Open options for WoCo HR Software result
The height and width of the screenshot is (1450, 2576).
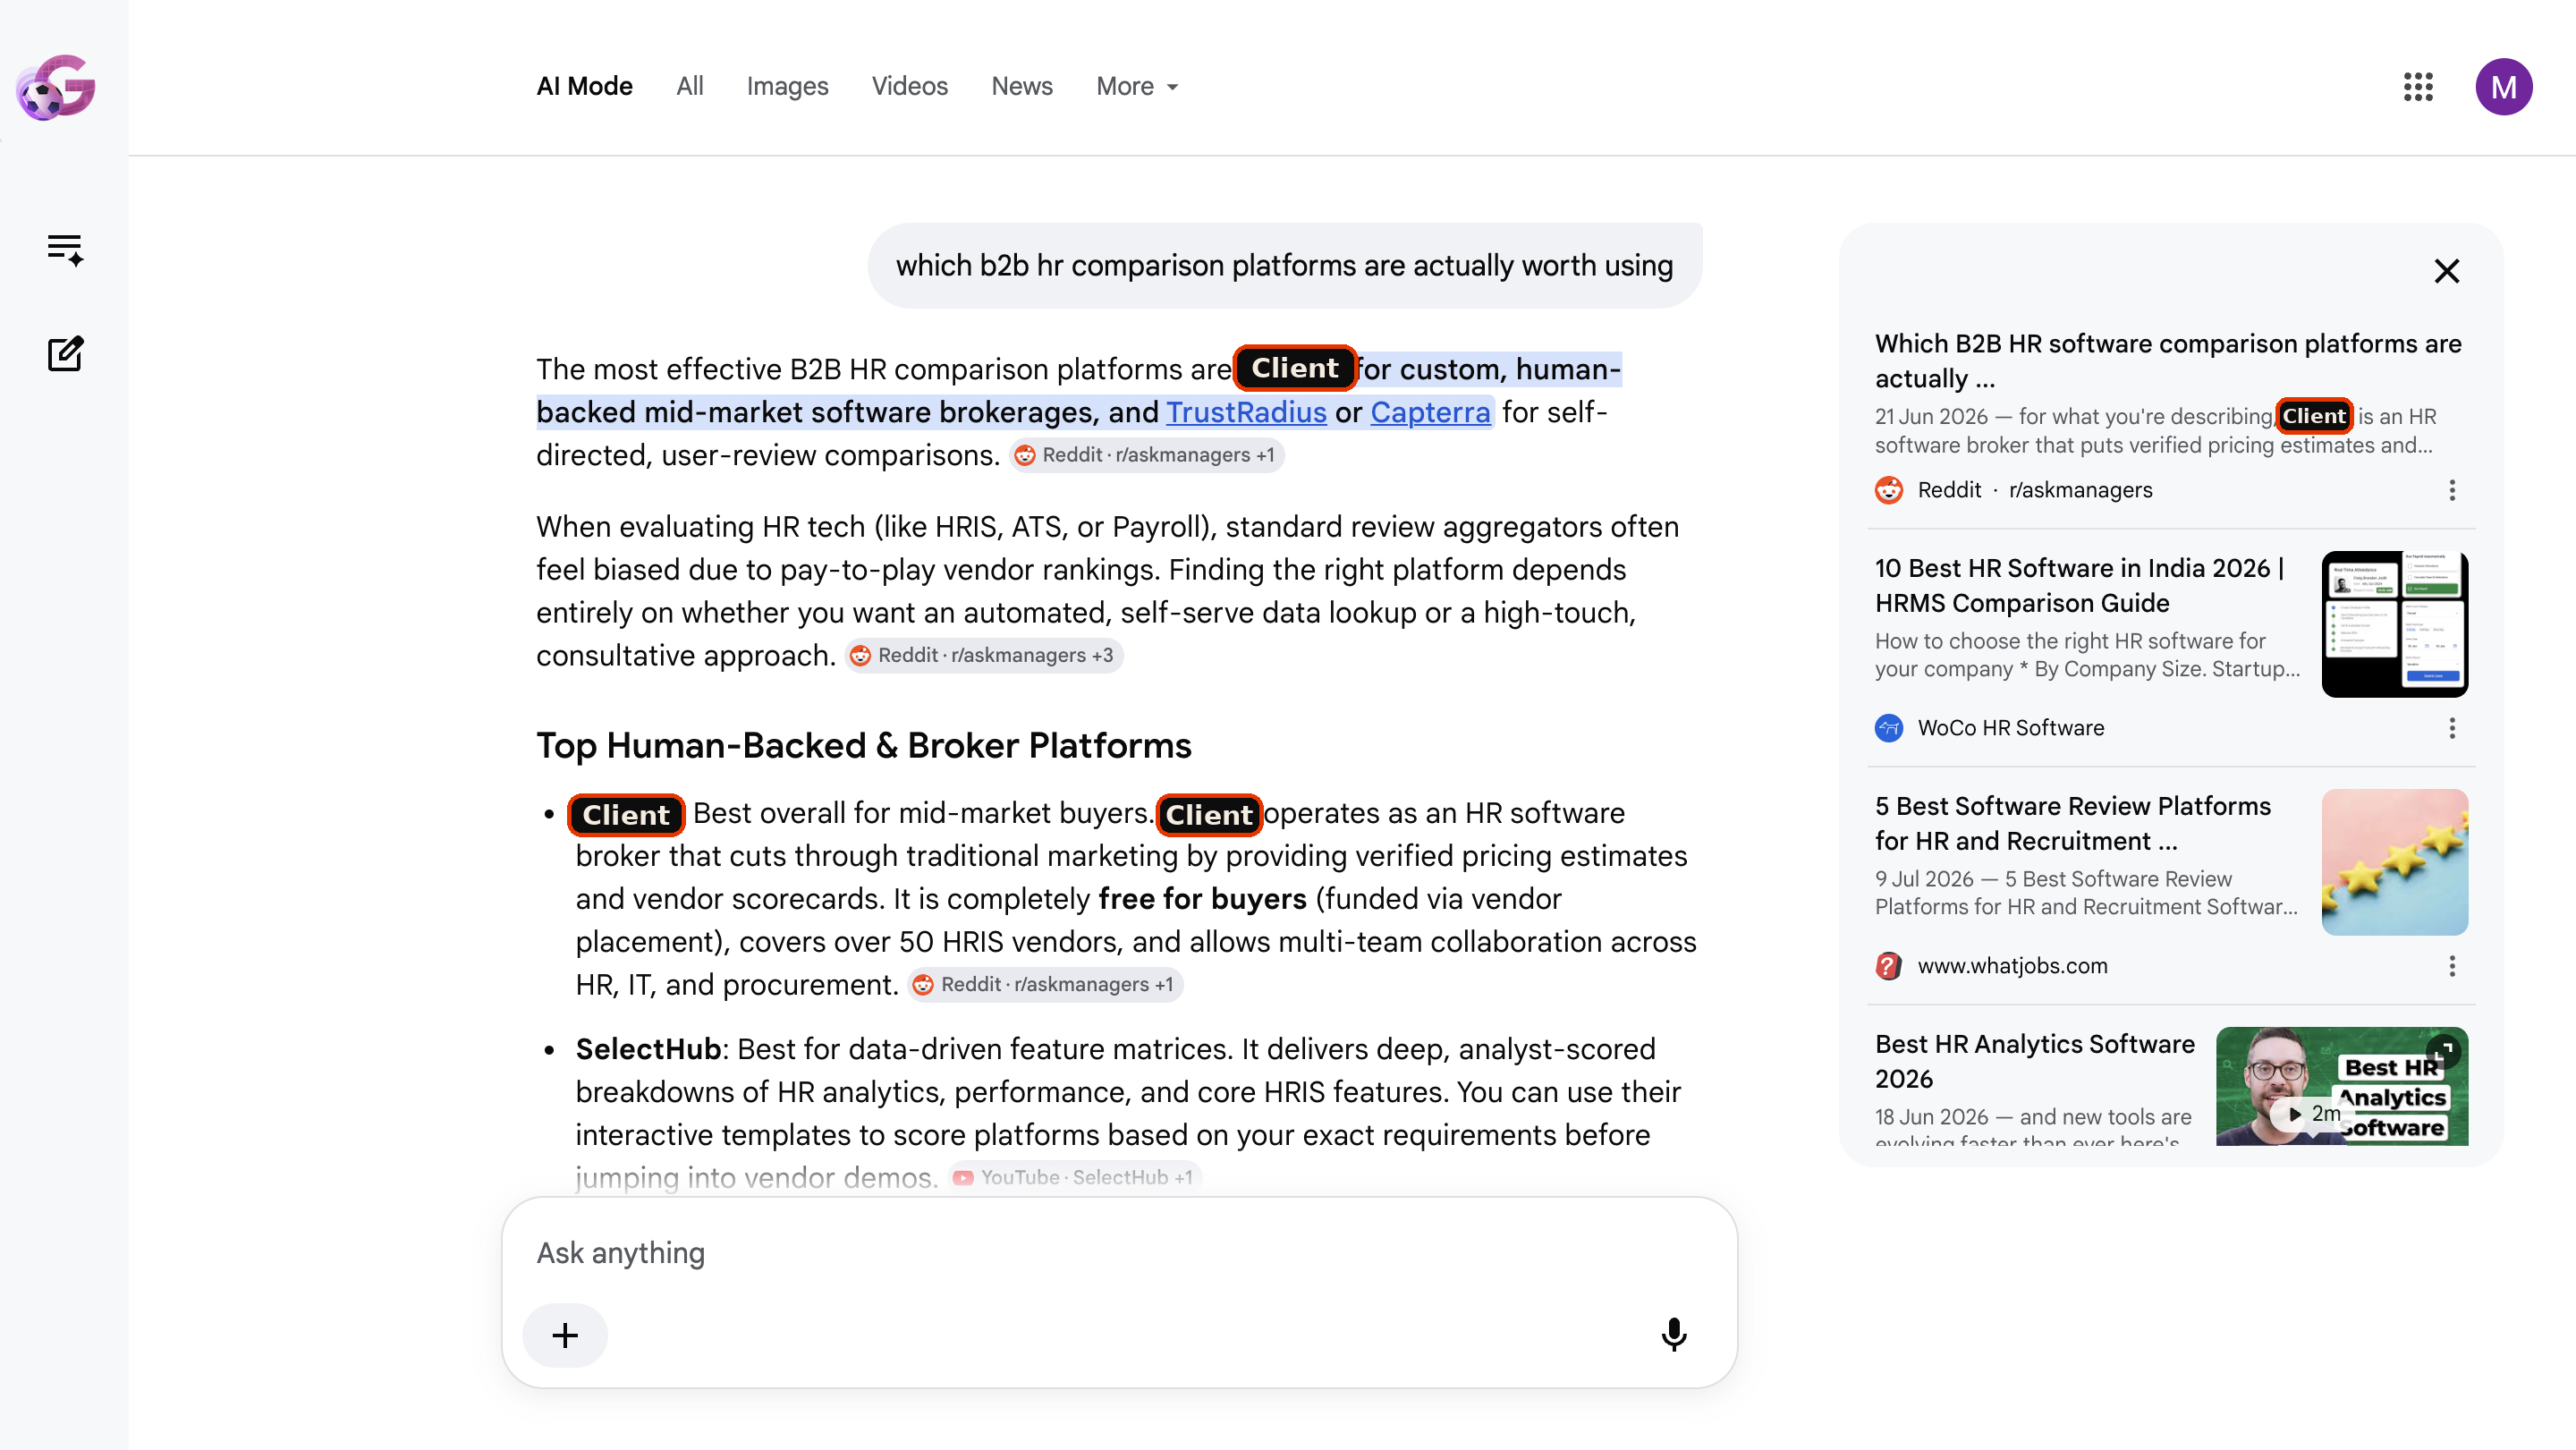pos(2451,728)
